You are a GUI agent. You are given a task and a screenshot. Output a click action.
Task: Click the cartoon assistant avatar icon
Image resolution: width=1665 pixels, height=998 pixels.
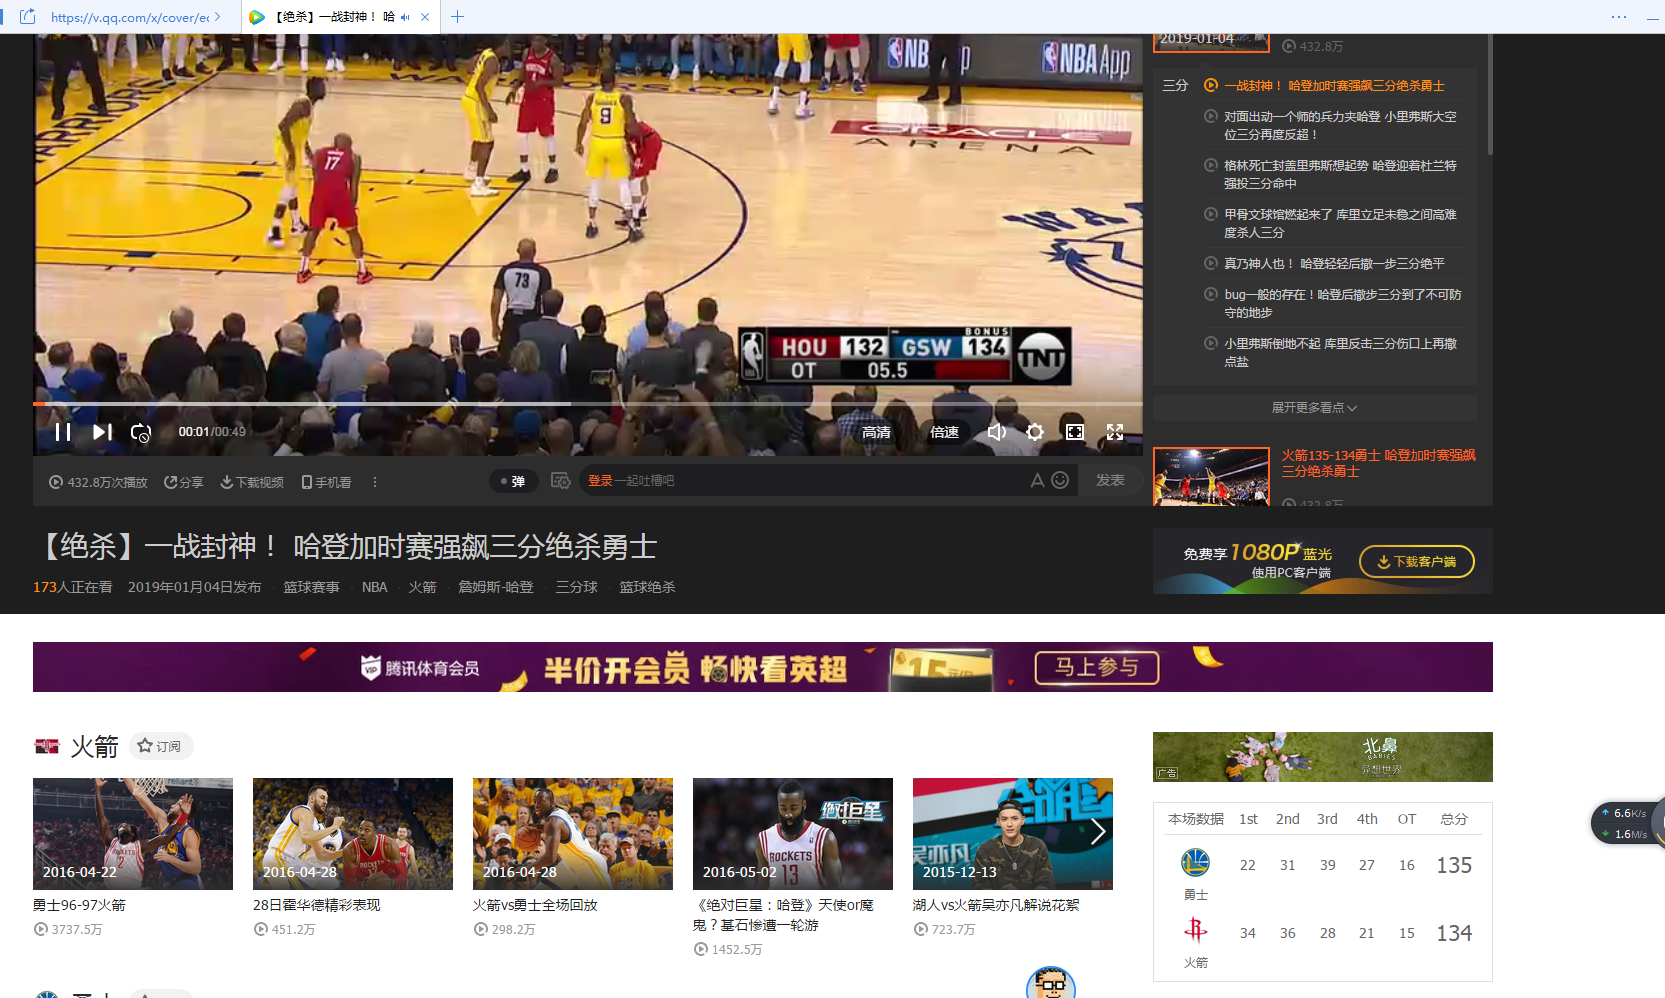point(1051,983)
